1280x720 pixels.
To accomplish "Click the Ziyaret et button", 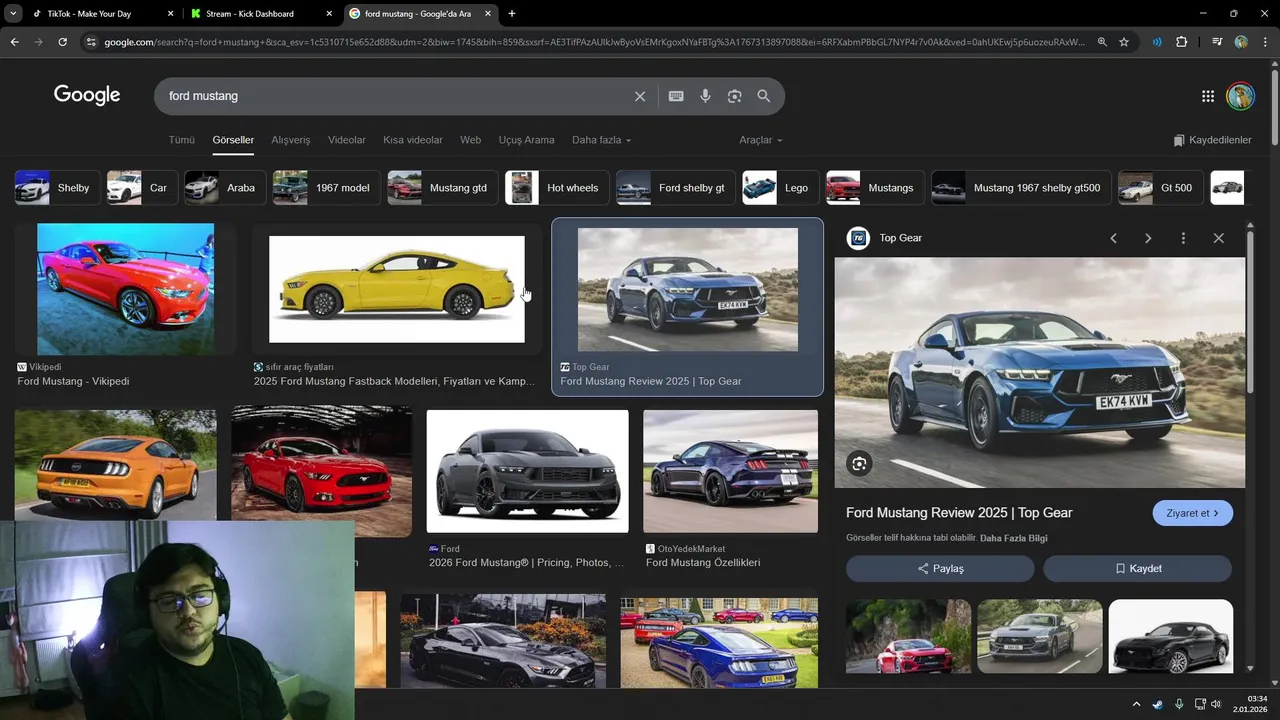I will pyautogui.click(x=1192, y=513).
